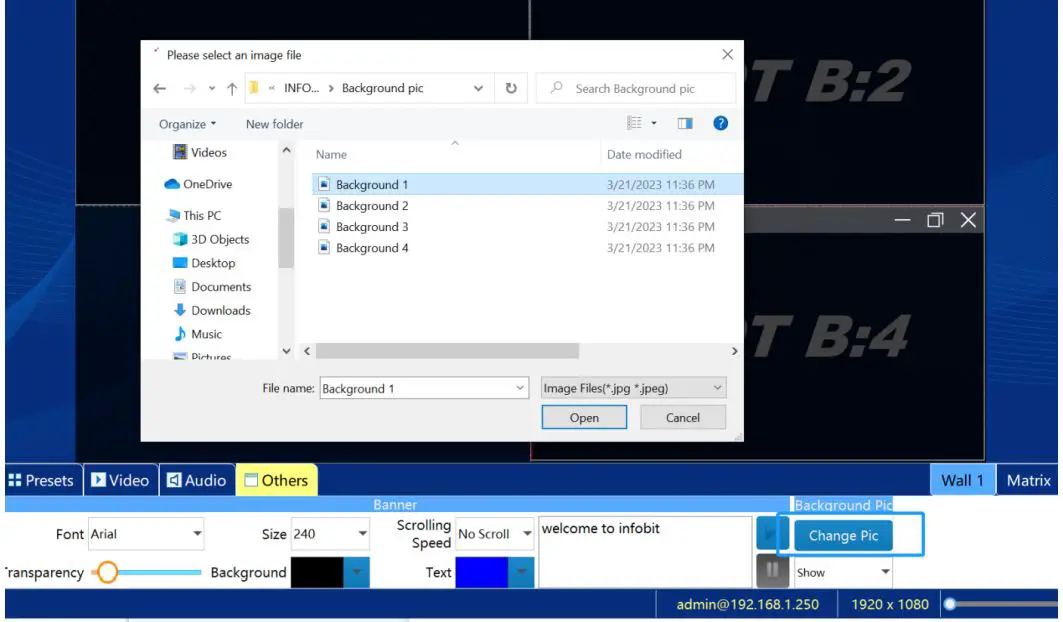Go back using the dialog's back arrow
The width and height of the screenshot is (1063, 622).
tap(159, 88)
